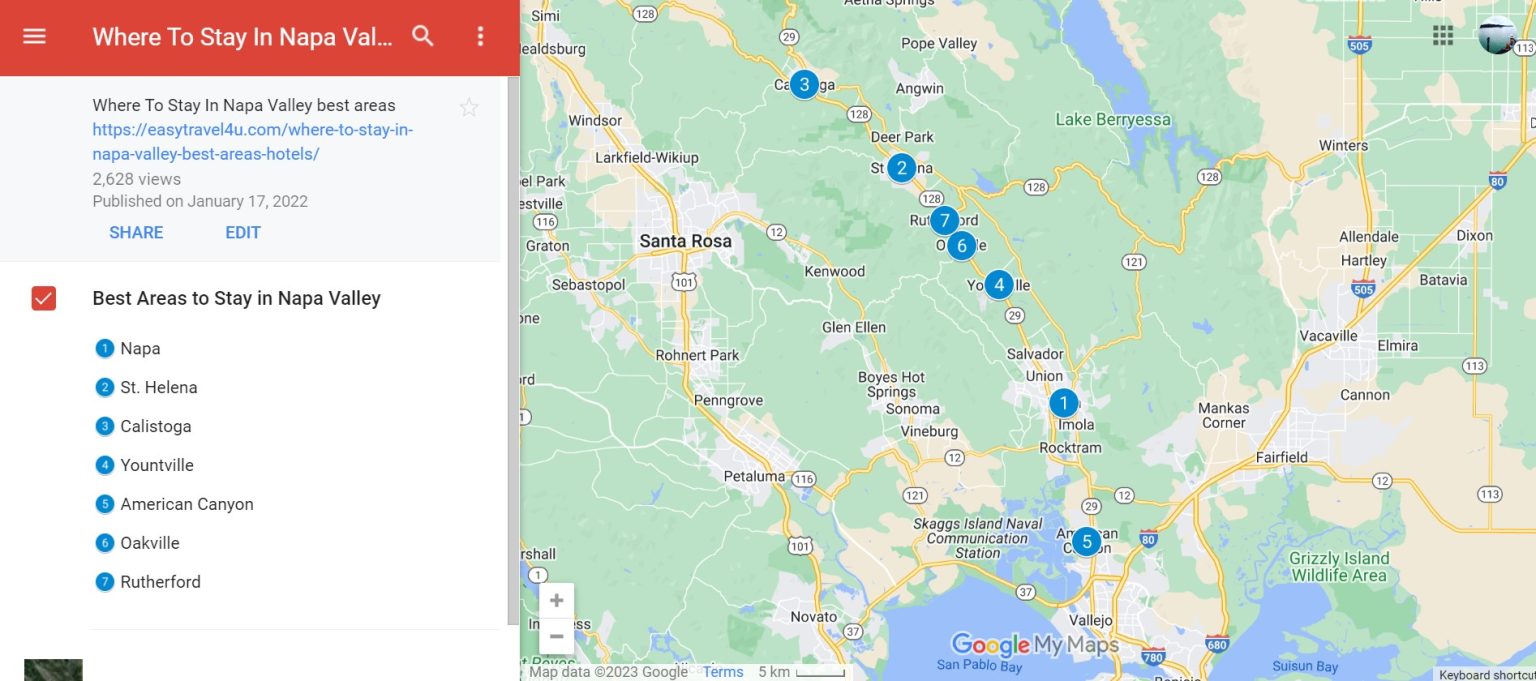
Task: Toggle the Best Areas to Stay layer checkbox
Action: 43,297
